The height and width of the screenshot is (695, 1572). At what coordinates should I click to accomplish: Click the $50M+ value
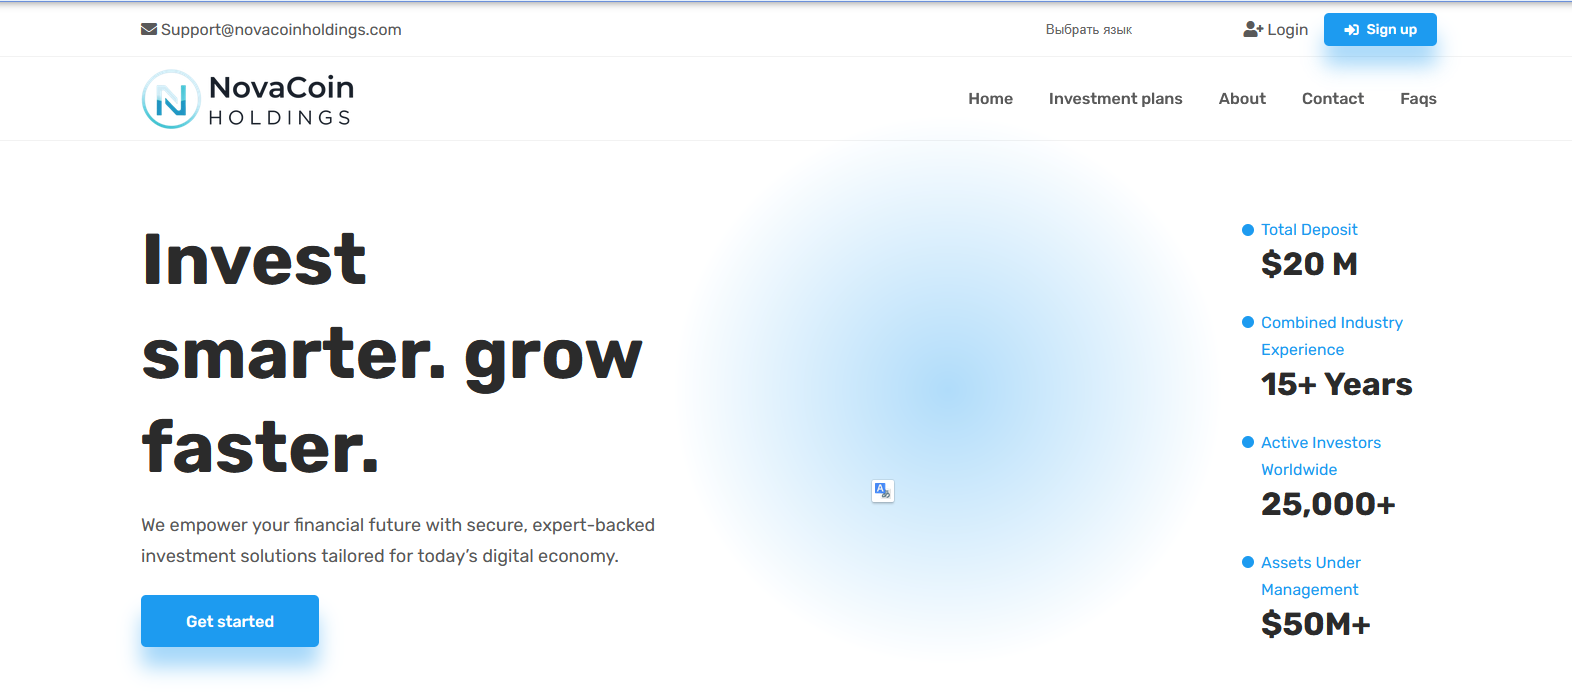click(x=1315, y=624)
